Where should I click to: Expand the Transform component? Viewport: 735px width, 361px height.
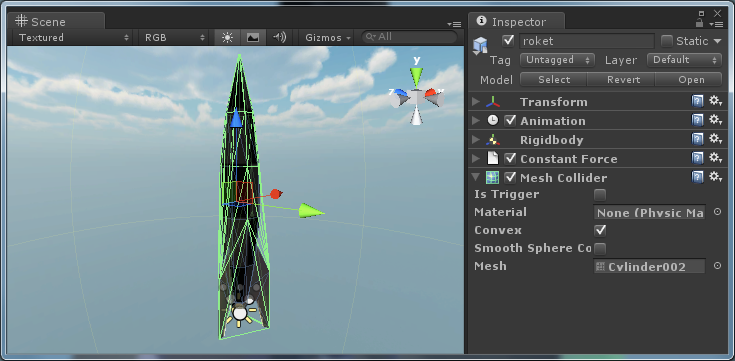coord(476,102)
